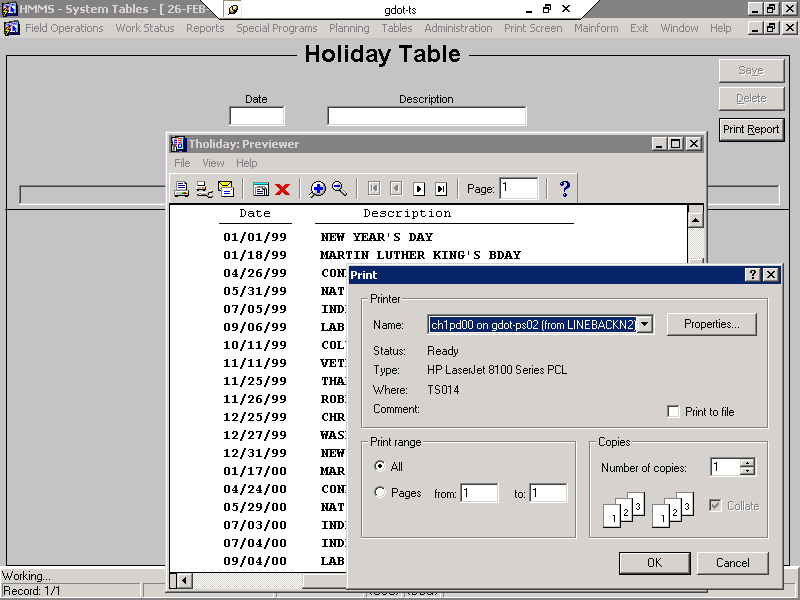Go to next page in Previewer

pyautogui.click(x=419, y=189)
